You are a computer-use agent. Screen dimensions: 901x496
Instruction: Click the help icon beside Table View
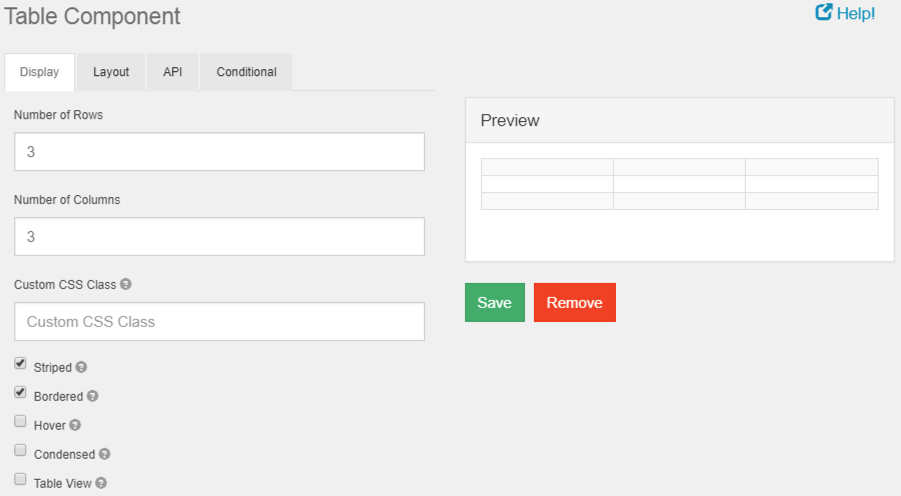click(100, 484)
